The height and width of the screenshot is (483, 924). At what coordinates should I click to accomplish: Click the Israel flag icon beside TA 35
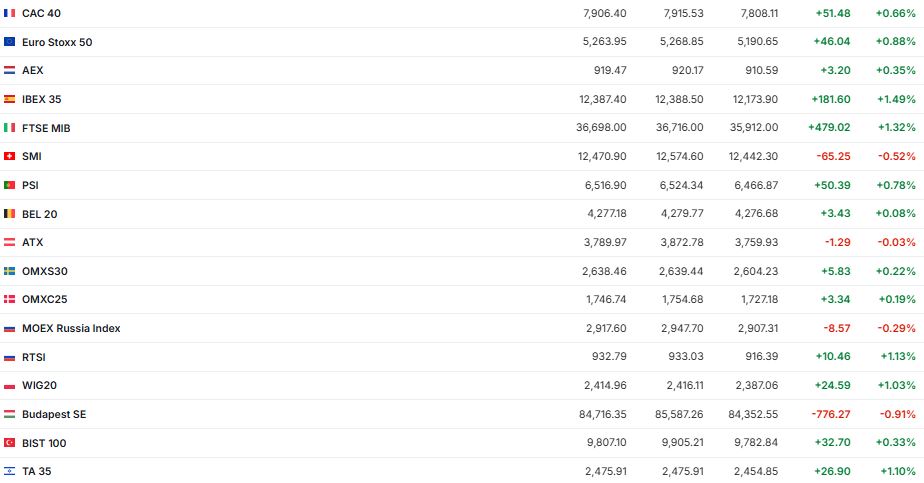pyautogui.click(x=10, y=471)
